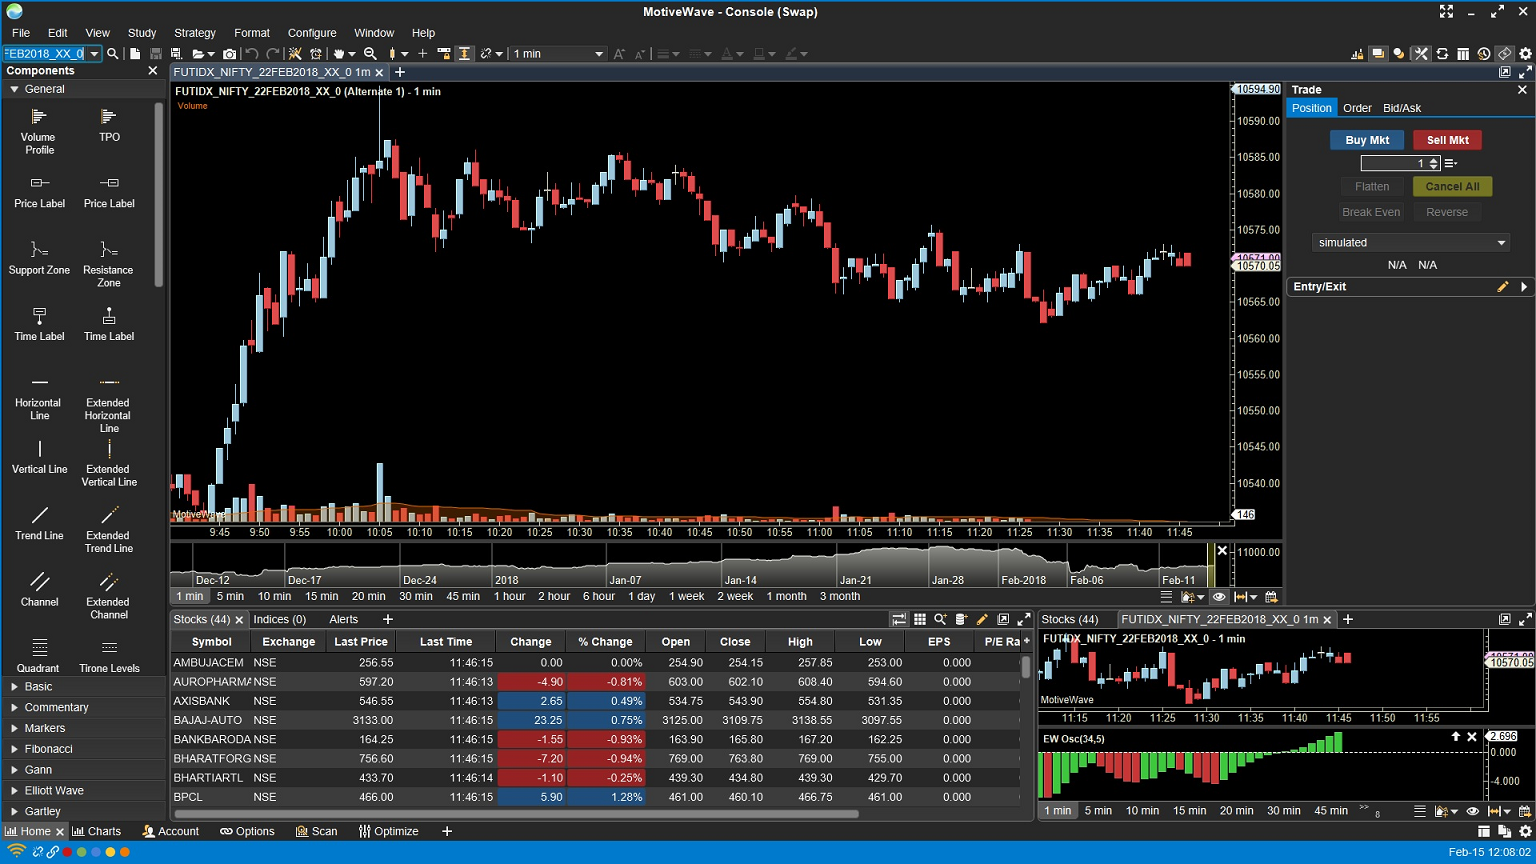Viewport: 1536px width, 864px height.
Task: Select the Trend Line component
Action: click(x=39, y=523)
